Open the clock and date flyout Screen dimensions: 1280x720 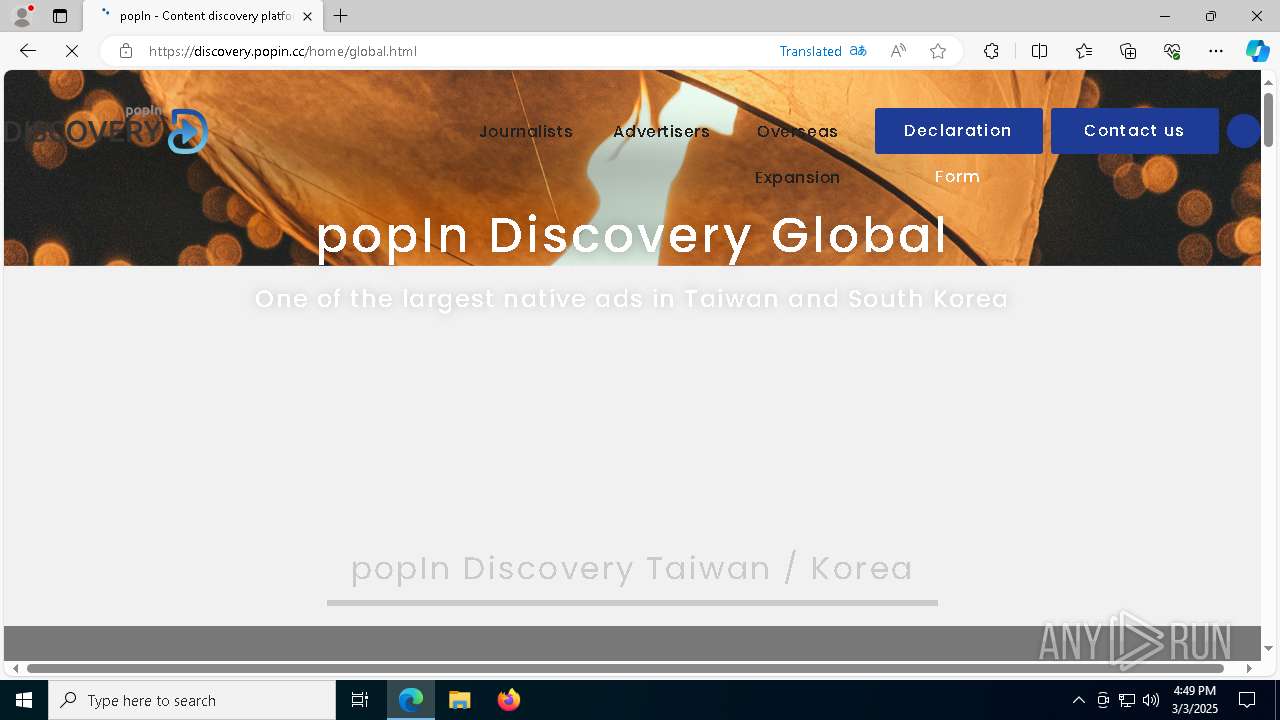(1195, 700)
